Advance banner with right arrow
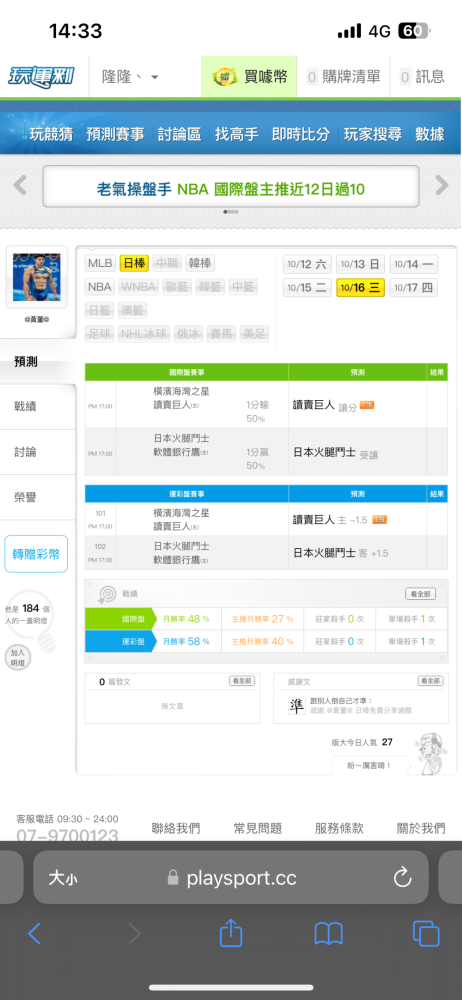 coord(442,186)
